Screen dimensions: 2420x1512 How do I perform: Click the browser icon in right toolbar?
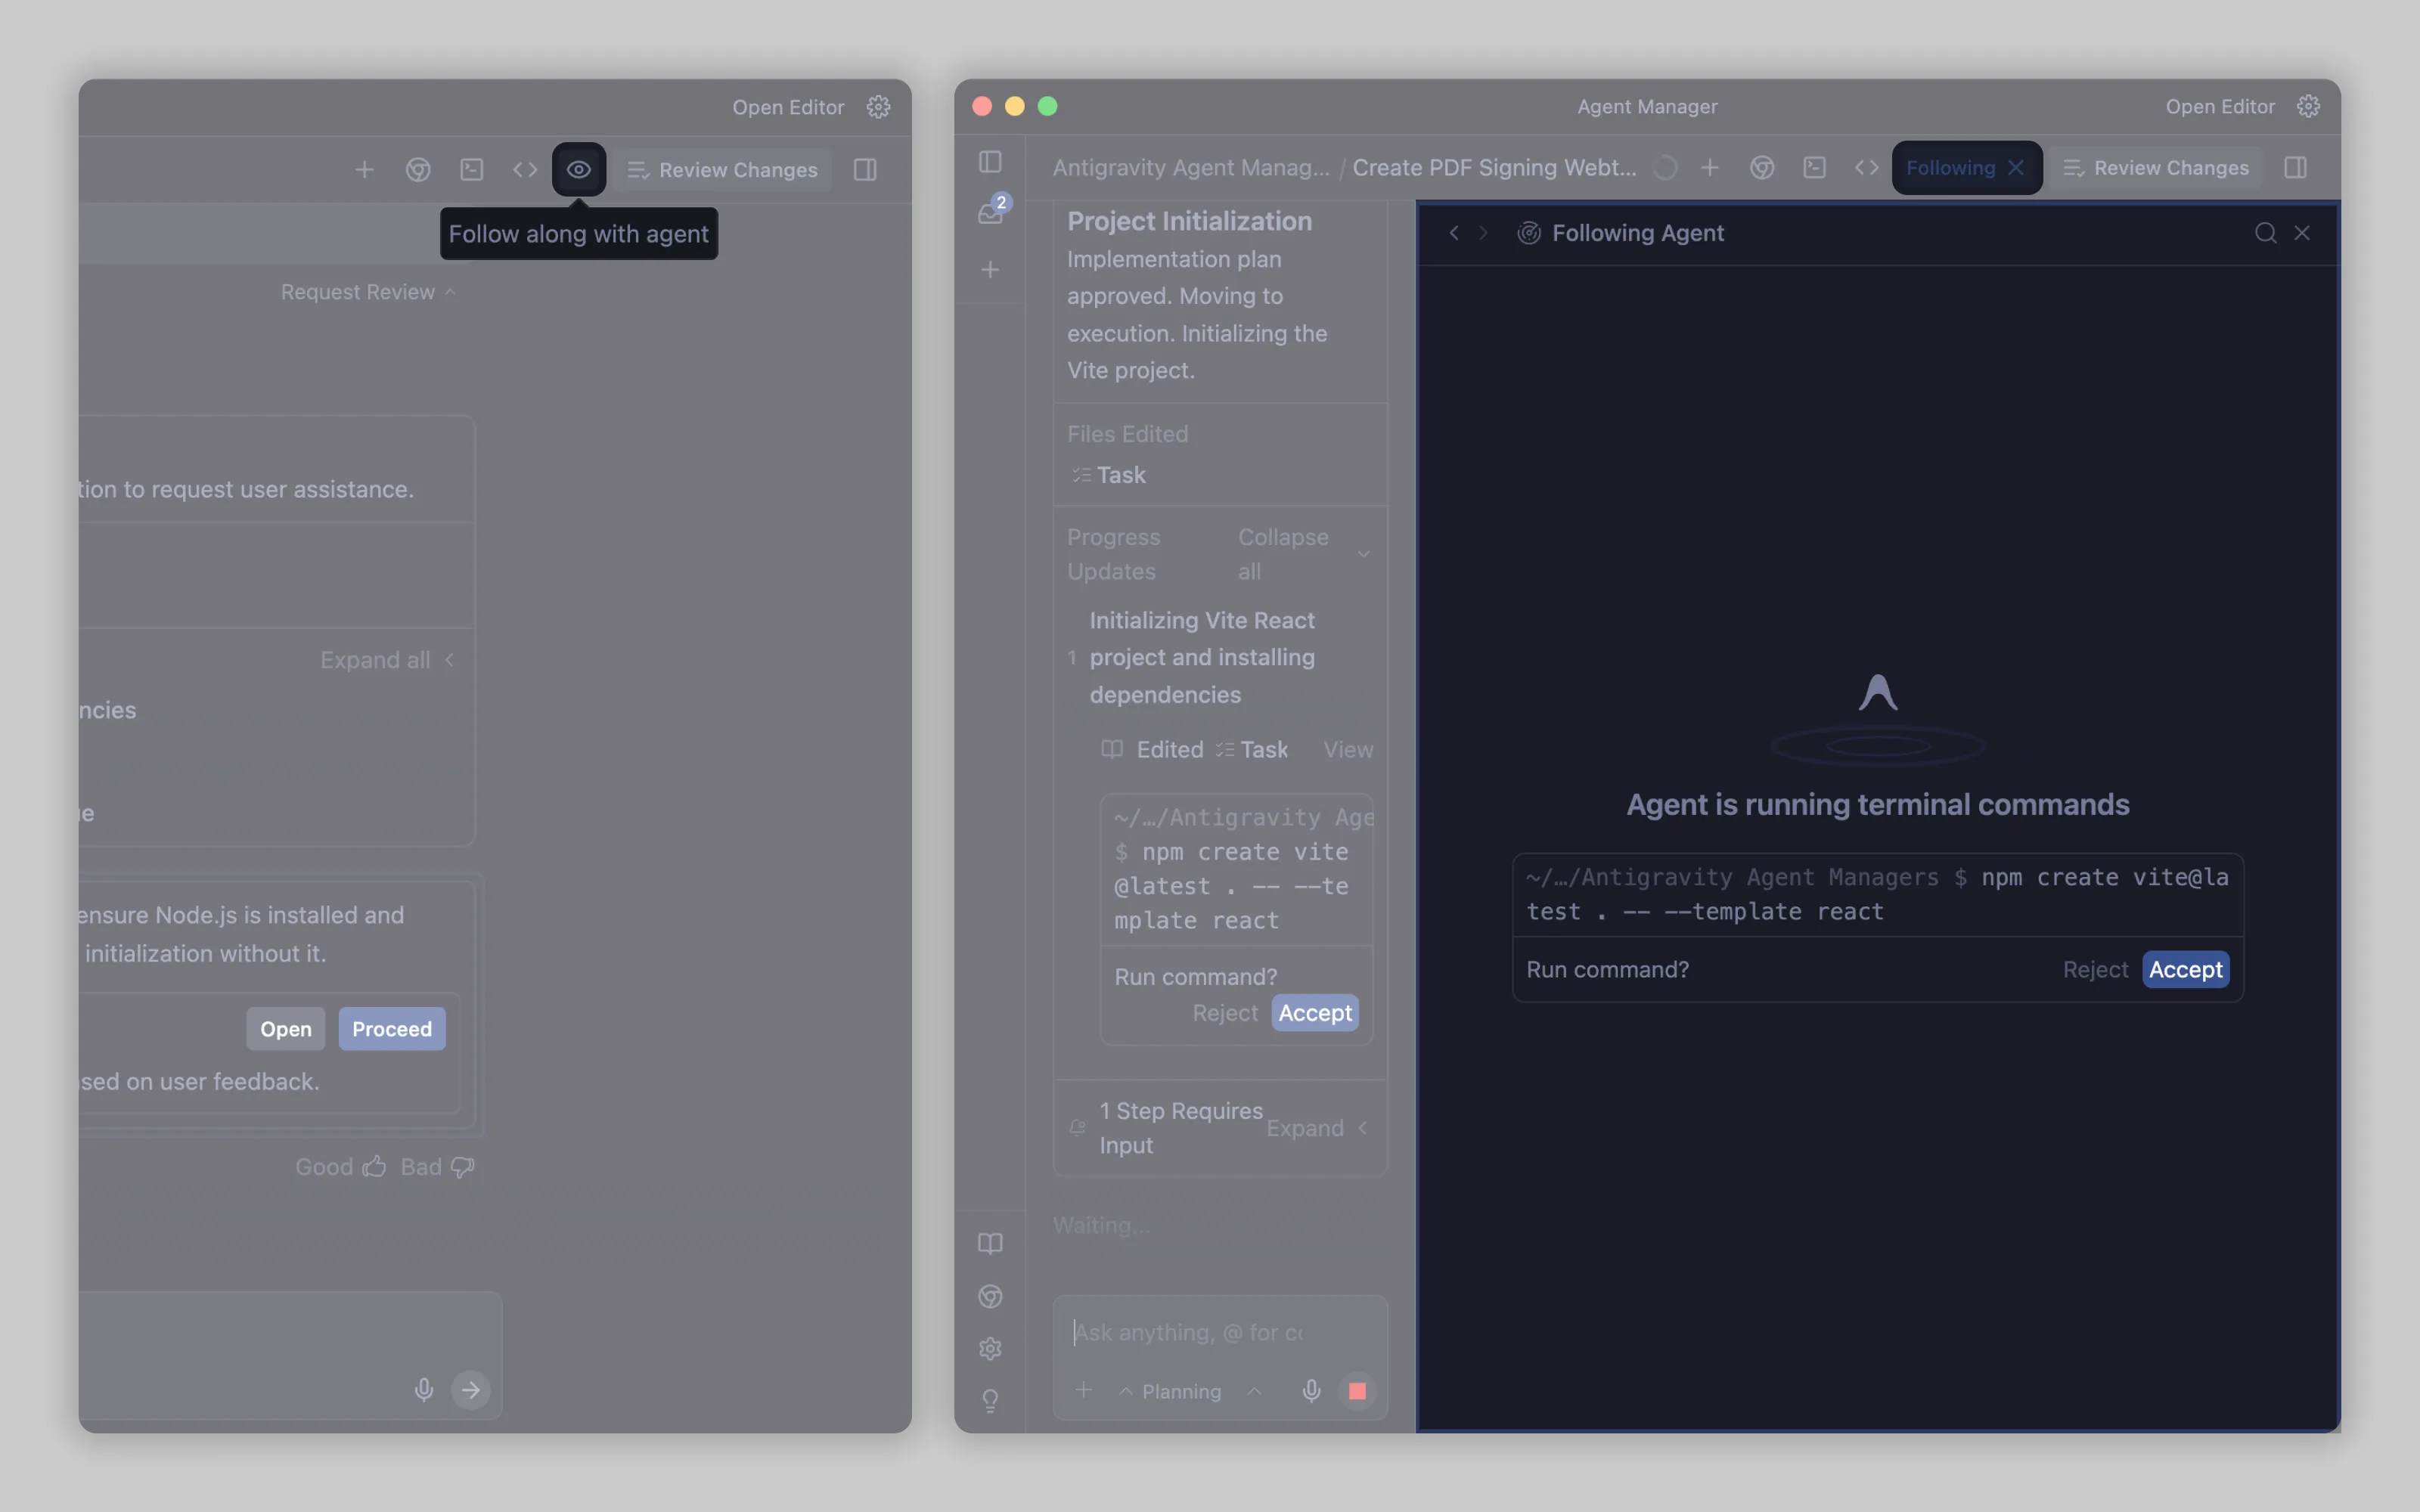click(x=1762, y=168)
